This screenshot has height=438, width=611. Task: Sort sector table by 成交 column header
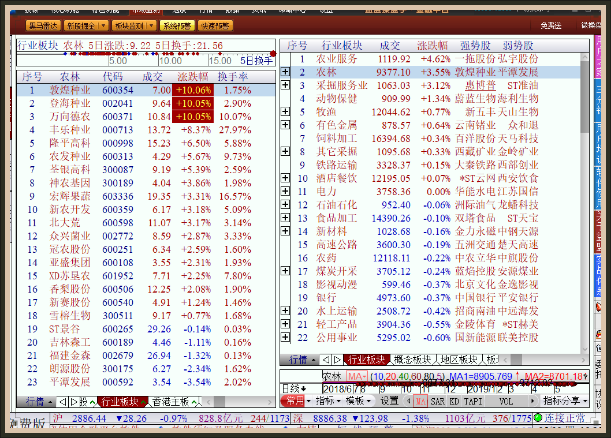click(390, 46)
